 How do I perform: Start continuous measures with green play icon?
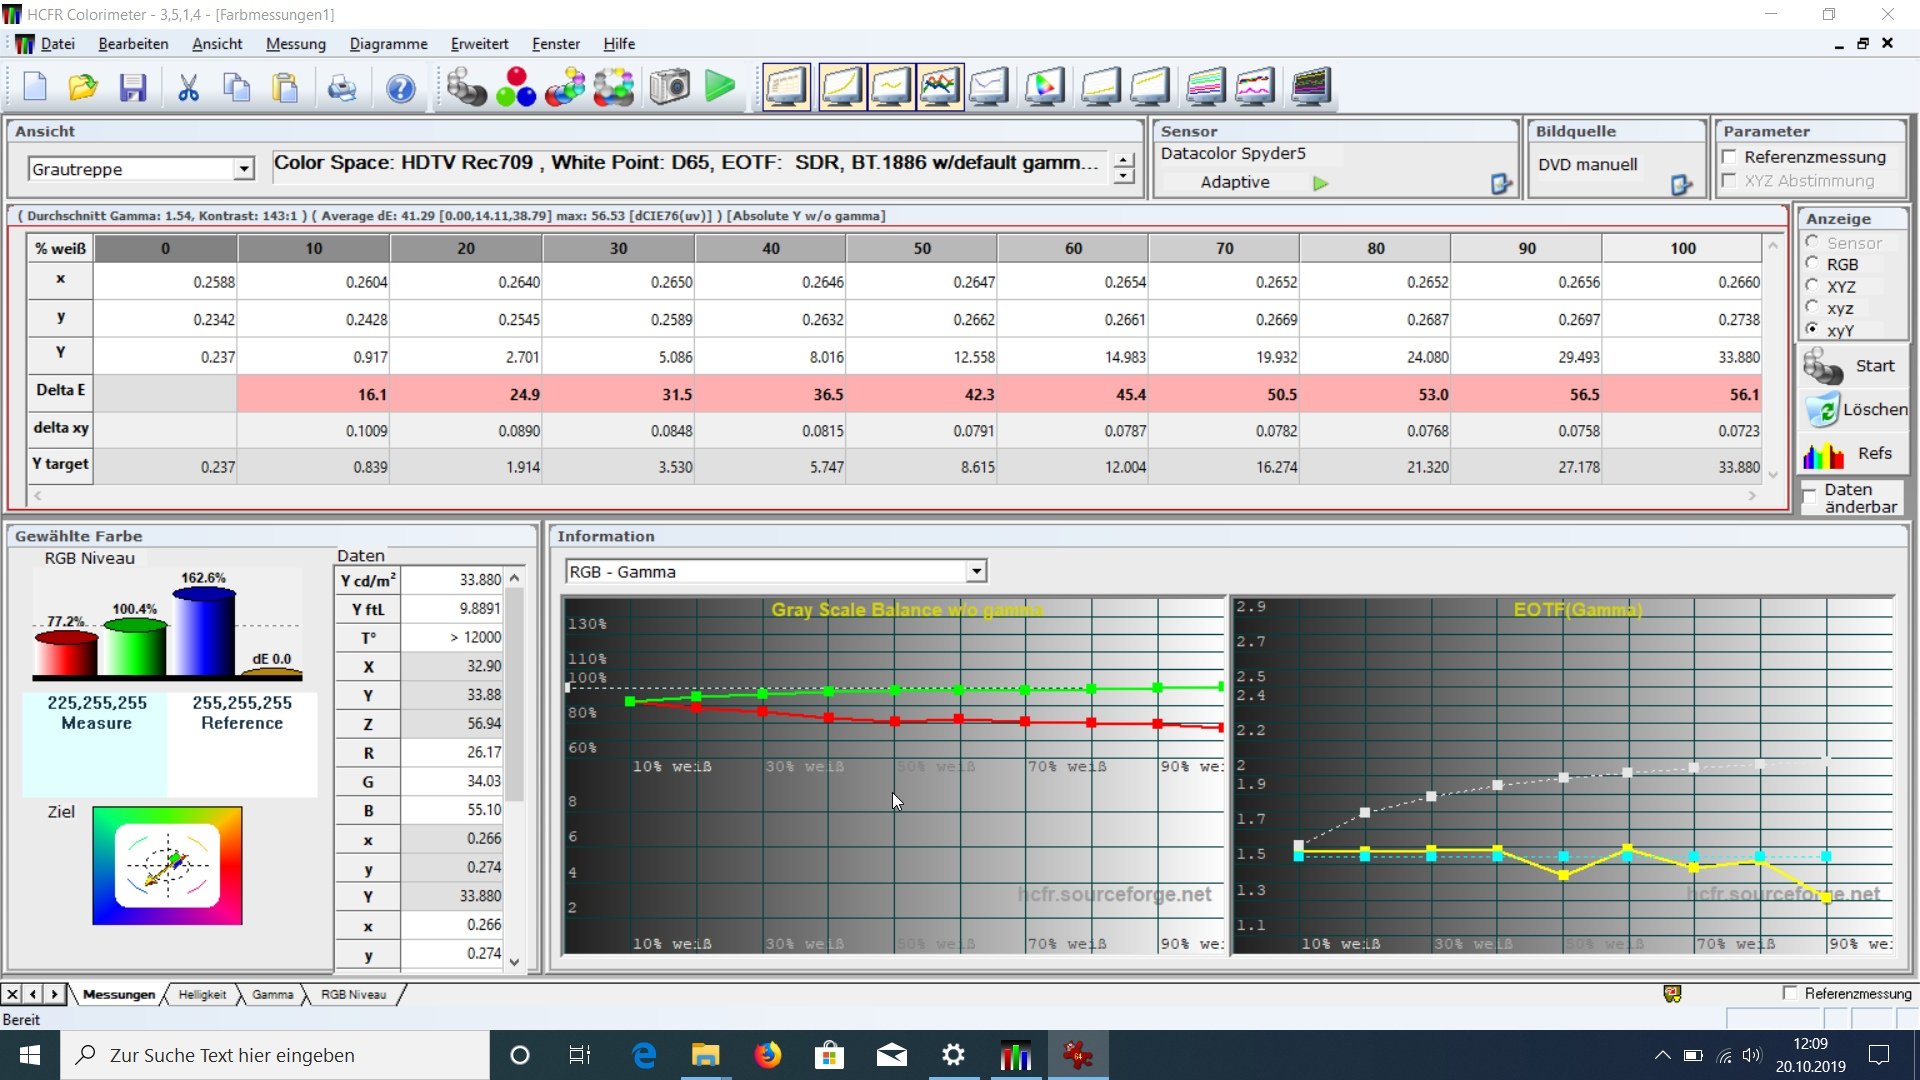point(720,87)
